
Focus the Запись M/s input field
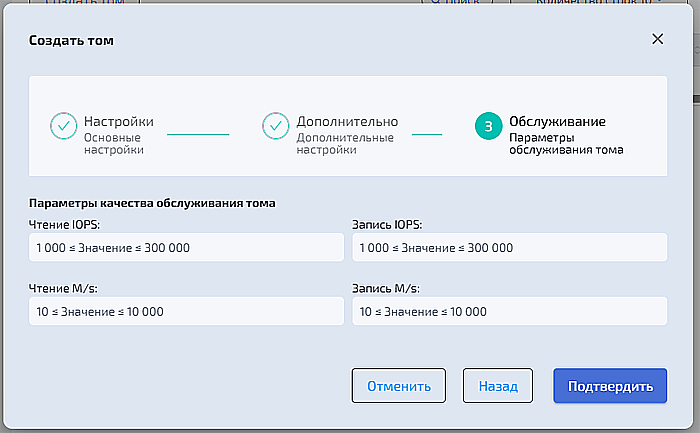(509, 311)
